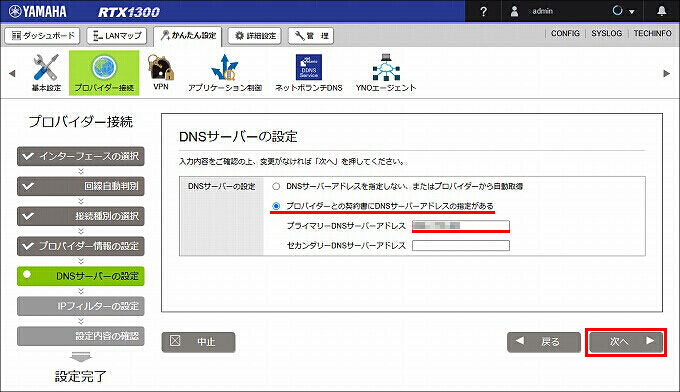The image size is (680, 392).
Task: Select radio for provider-specified DNS address
Action: point(276,206)
